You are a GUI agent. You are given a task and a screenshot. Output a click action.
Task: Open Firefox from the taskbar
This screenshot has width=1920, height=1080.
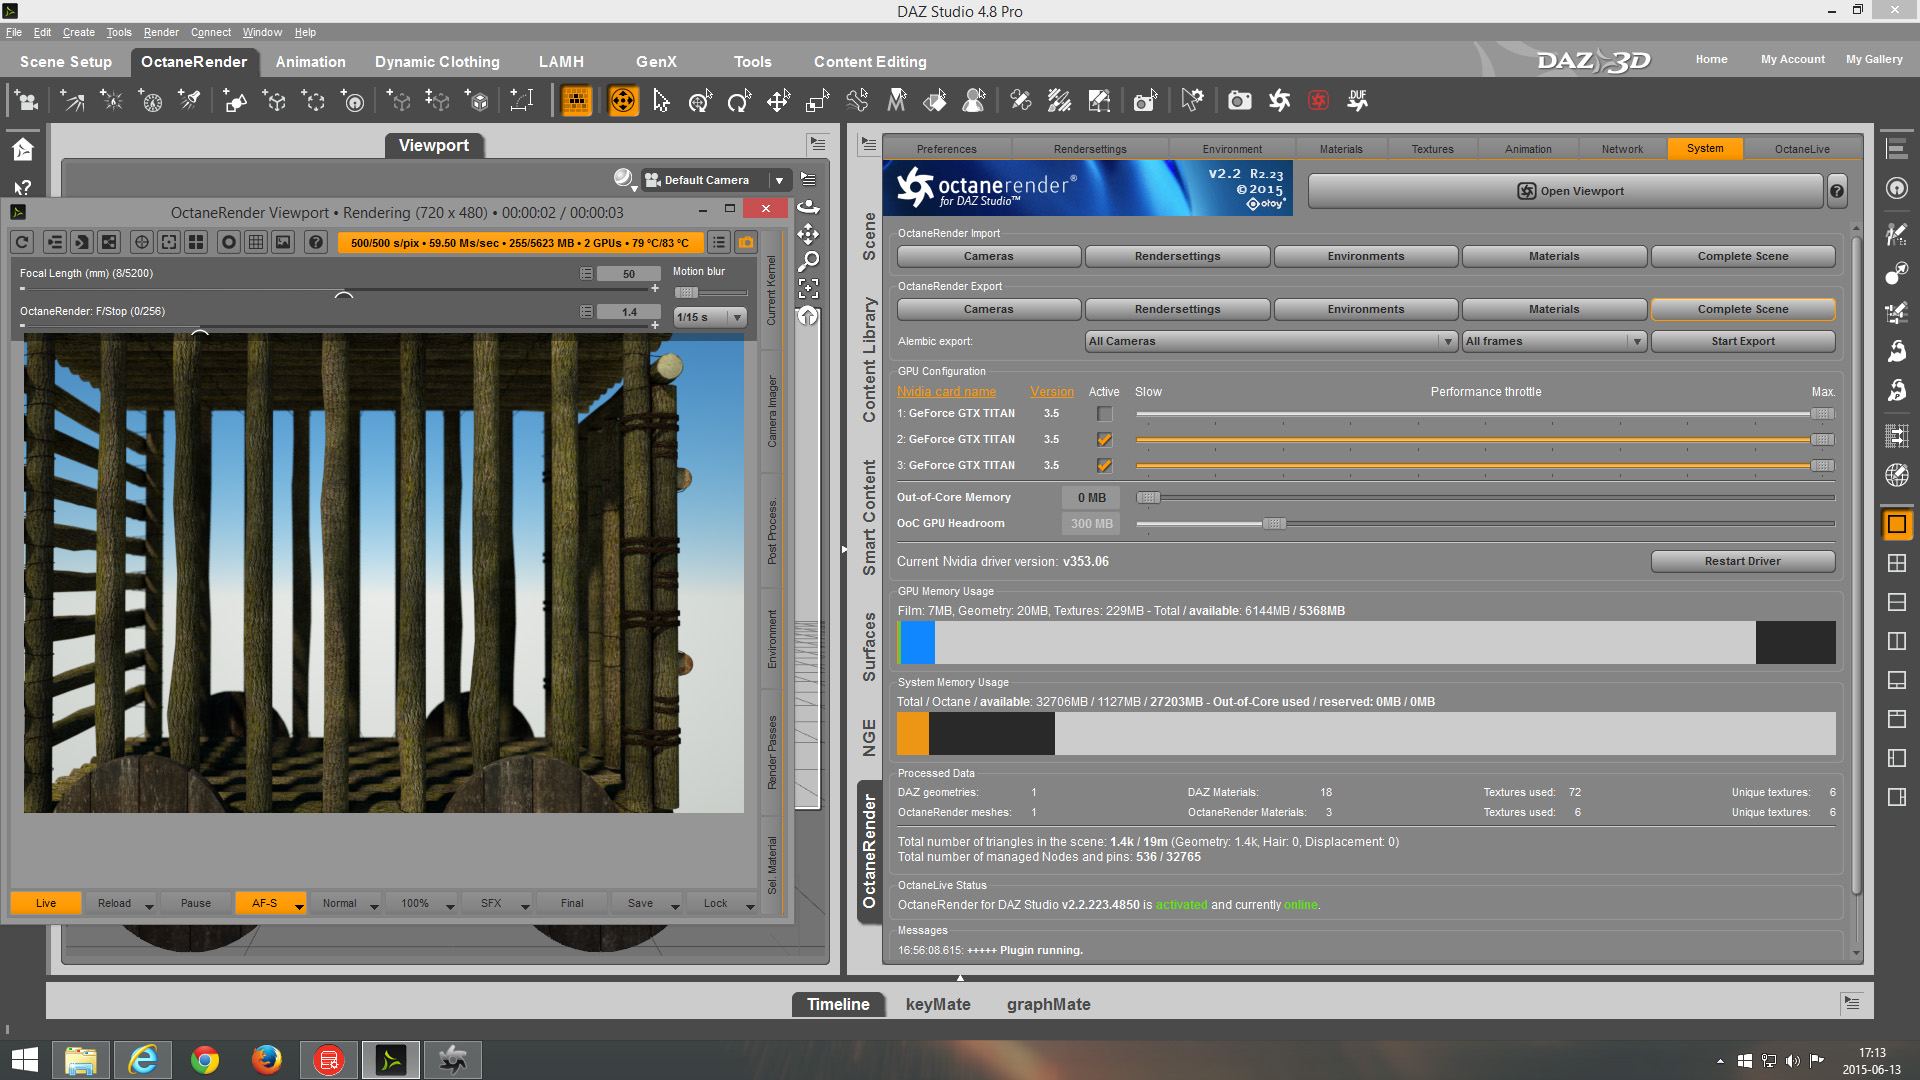click(266, 1059)
